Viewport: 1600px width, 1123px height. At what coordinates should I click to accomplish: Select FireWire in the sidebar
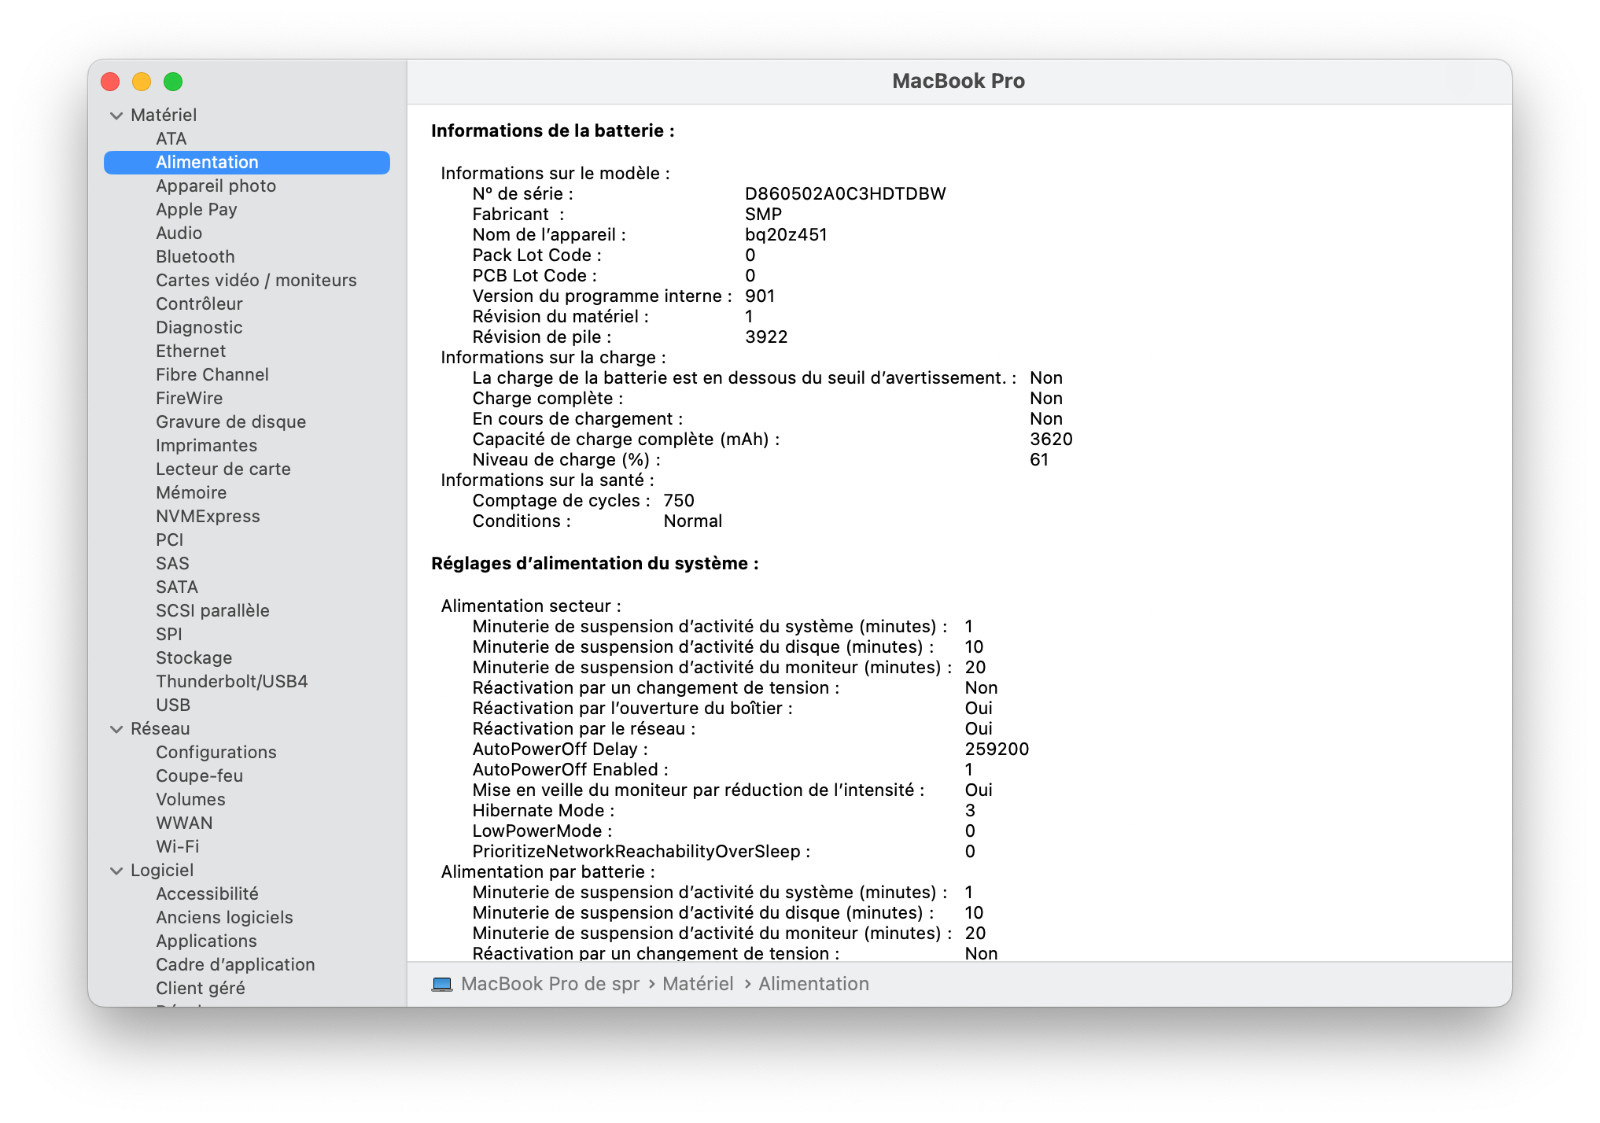click(x=189, y=399)
